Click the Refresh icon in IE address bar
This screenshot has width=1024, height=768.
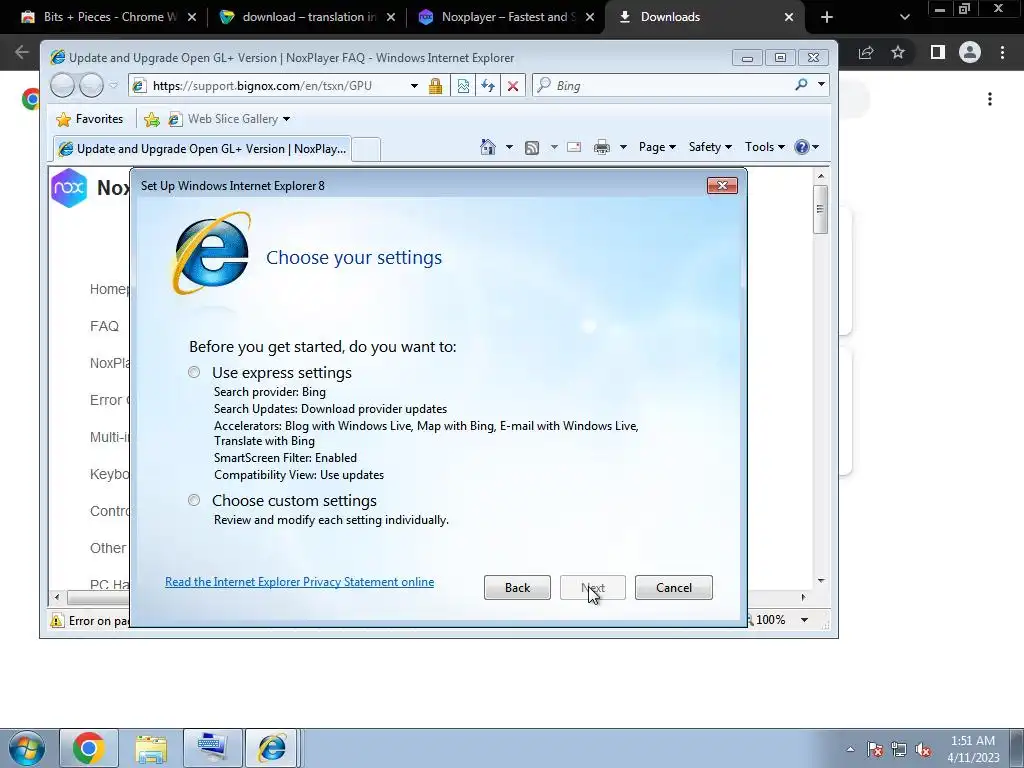pos(488,86)
